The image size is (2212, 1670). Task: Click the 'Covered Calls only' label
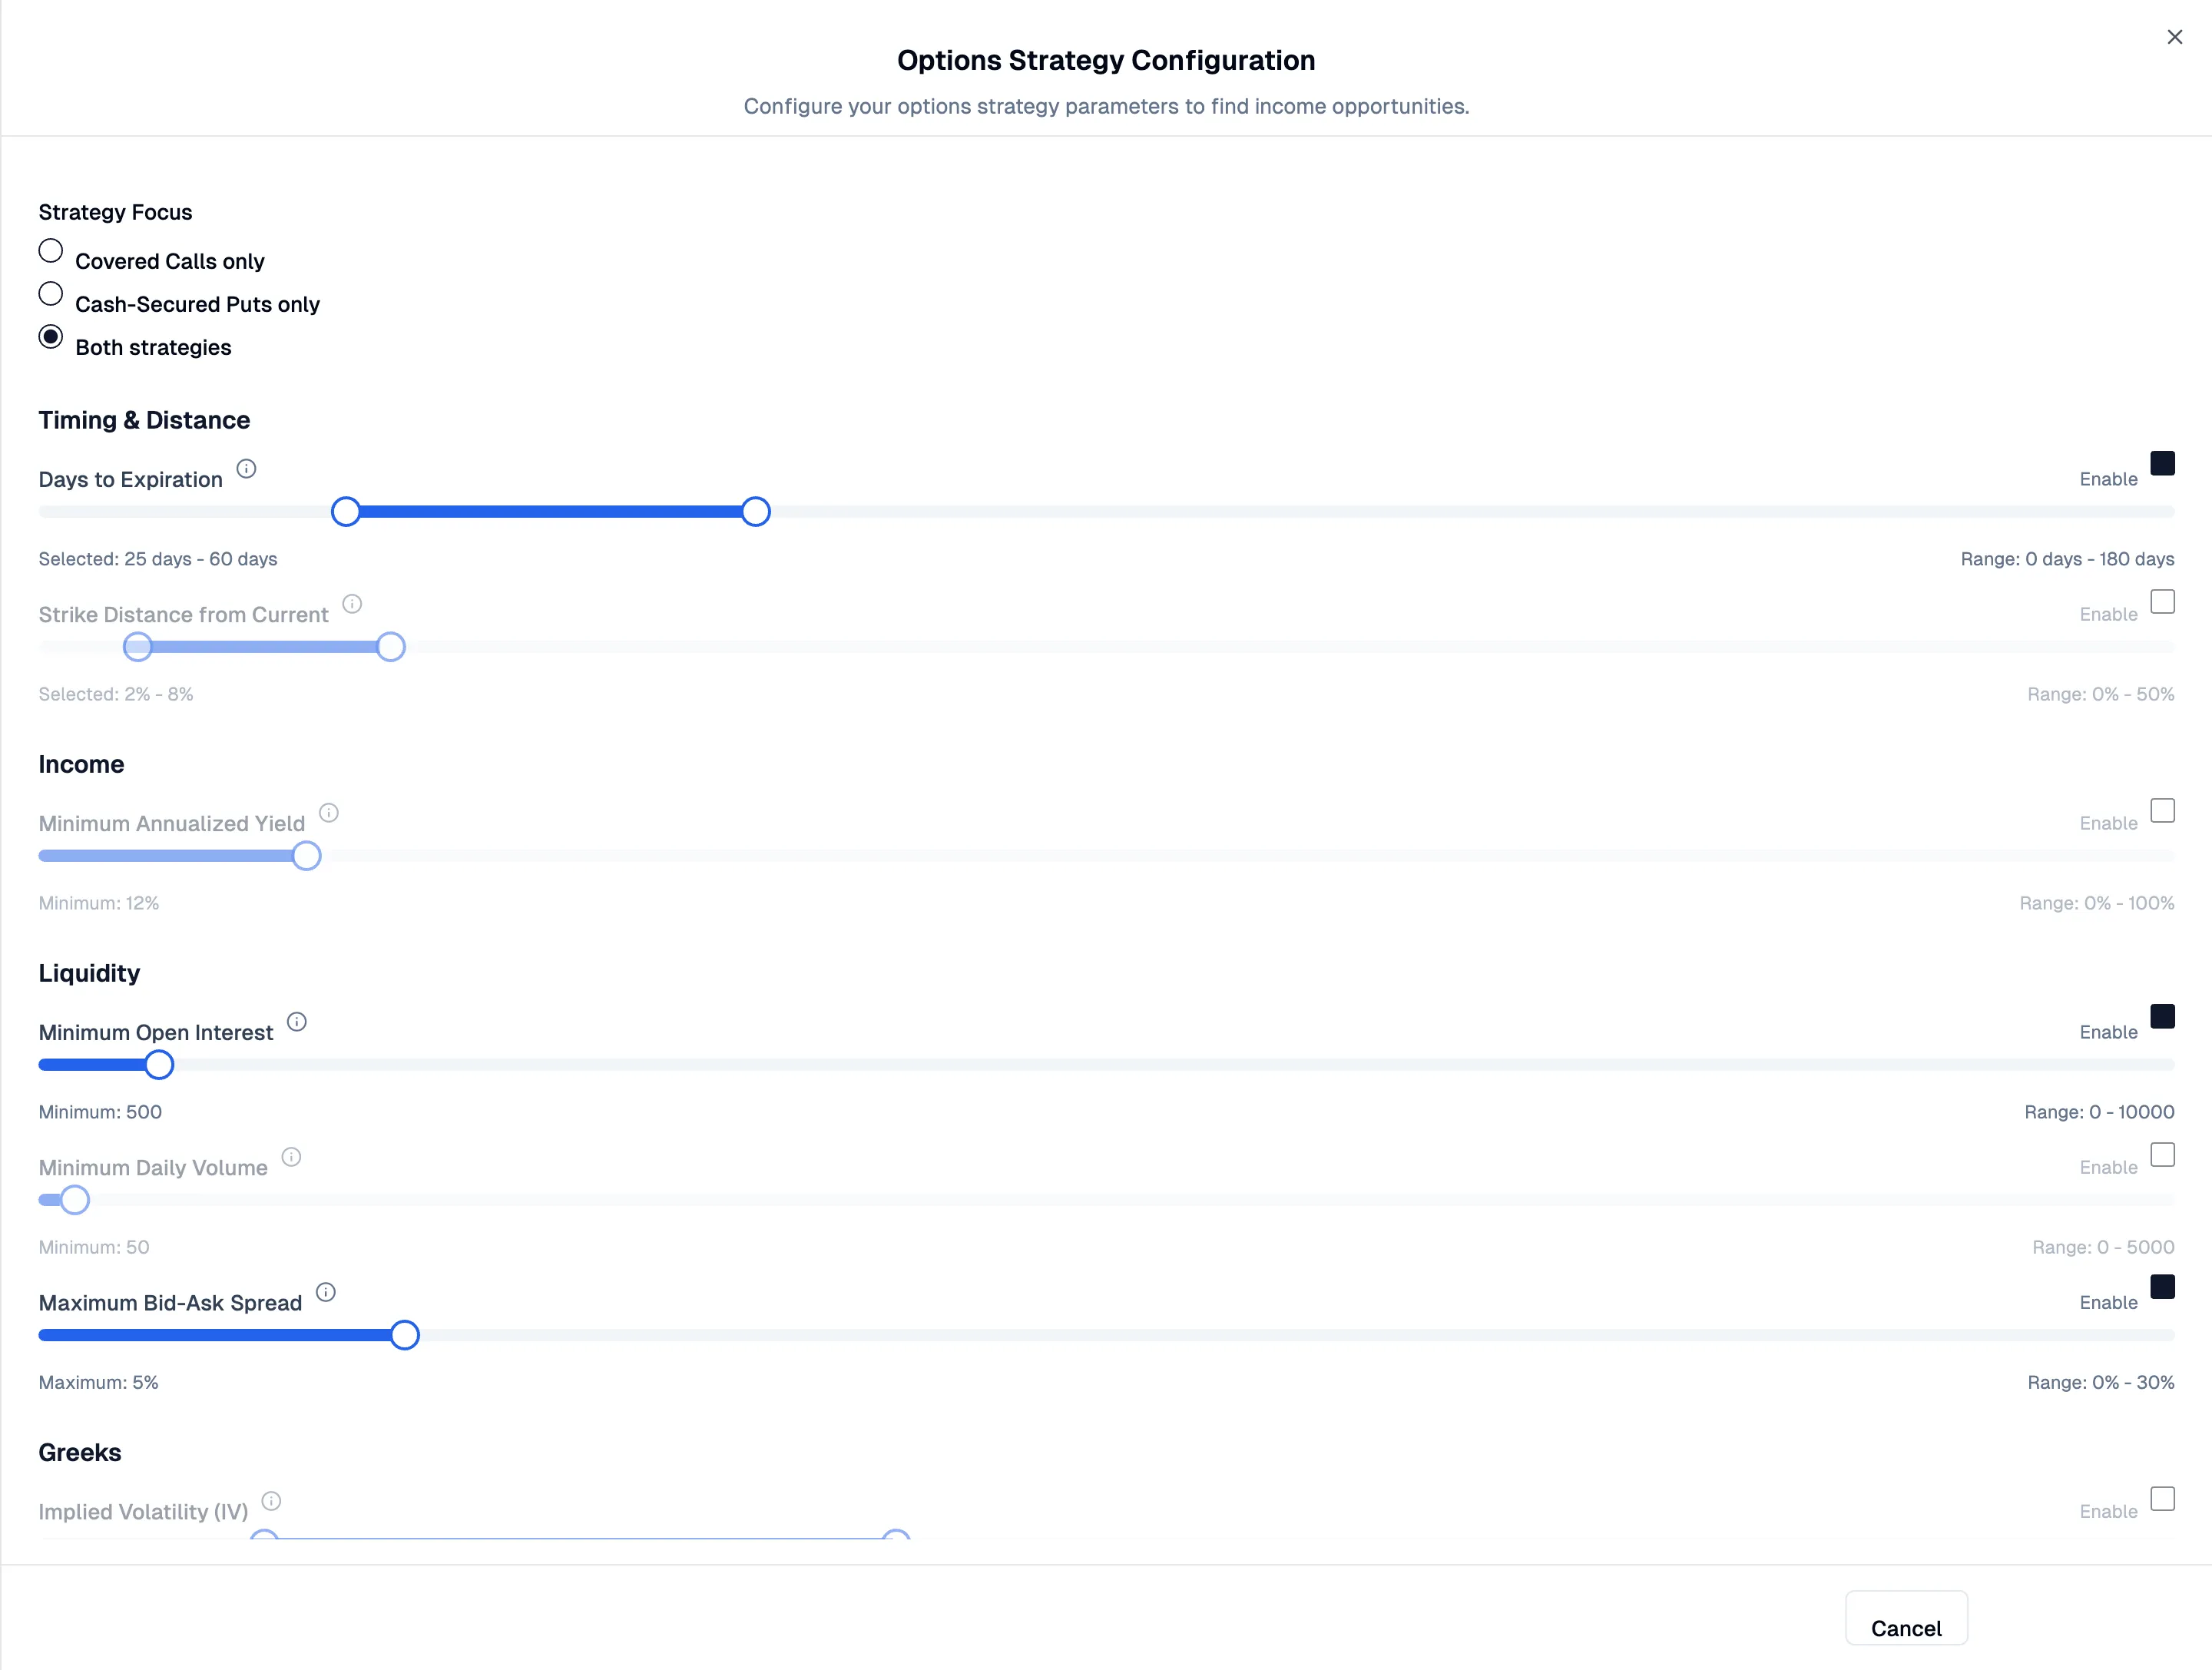[170, 261]
